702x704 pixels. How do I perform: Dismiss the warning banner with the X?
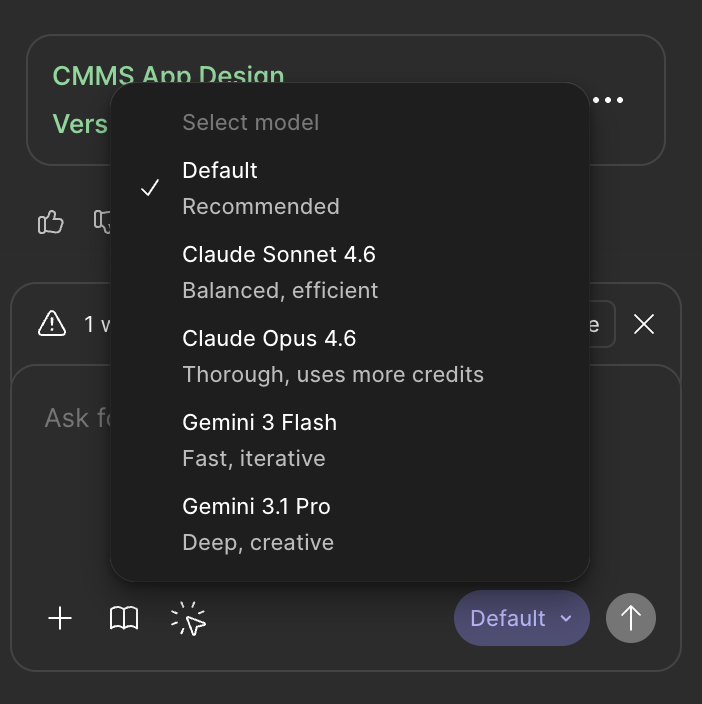tap(644, 324)
